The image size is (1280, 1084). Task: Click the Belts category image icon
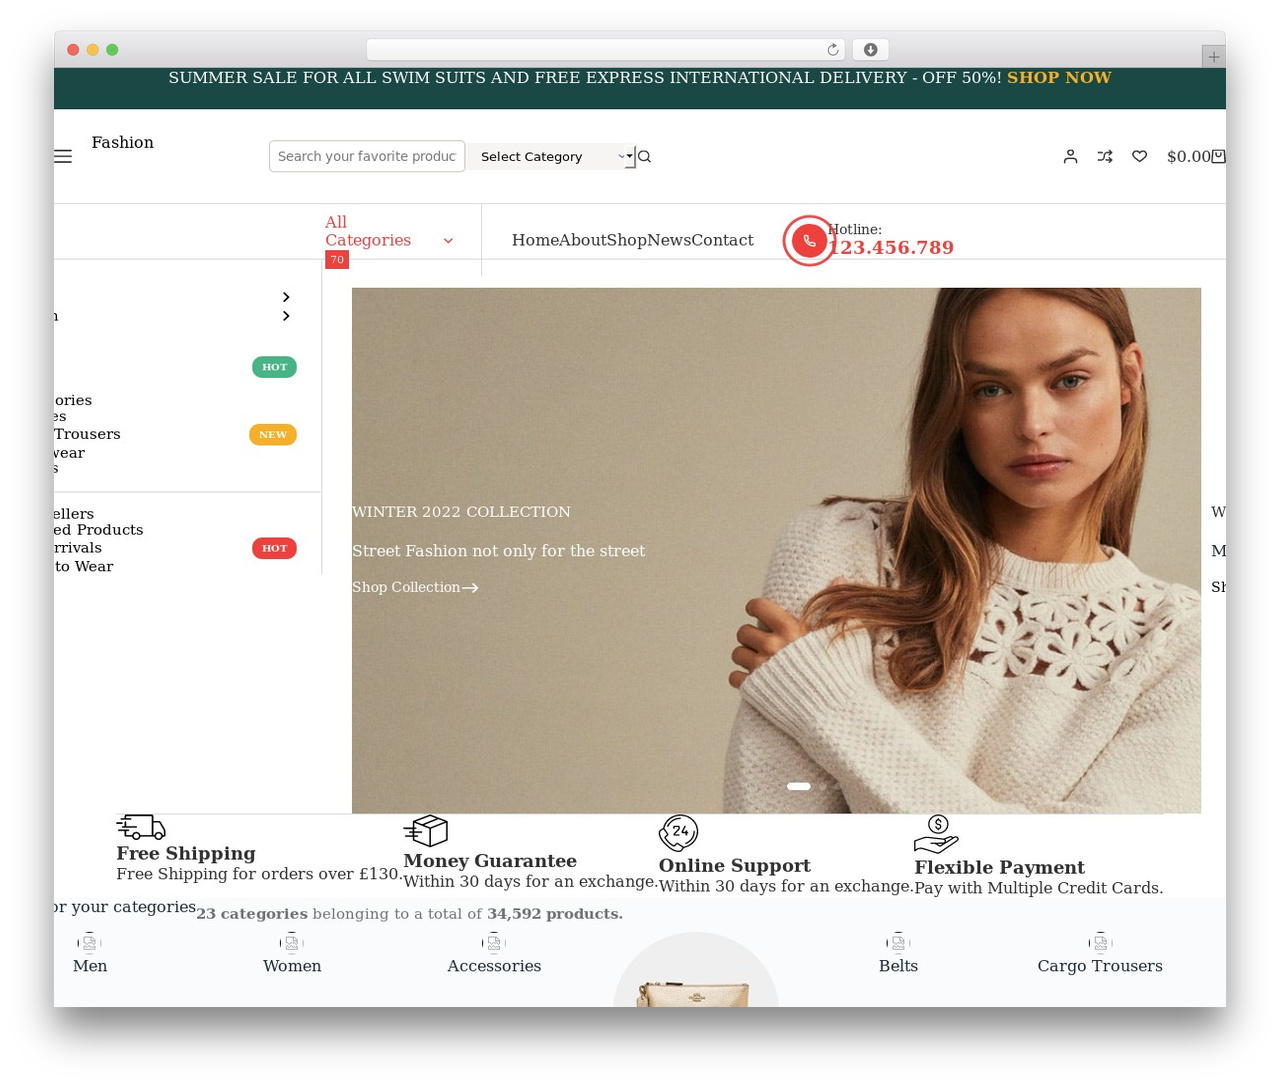[898, 942]
